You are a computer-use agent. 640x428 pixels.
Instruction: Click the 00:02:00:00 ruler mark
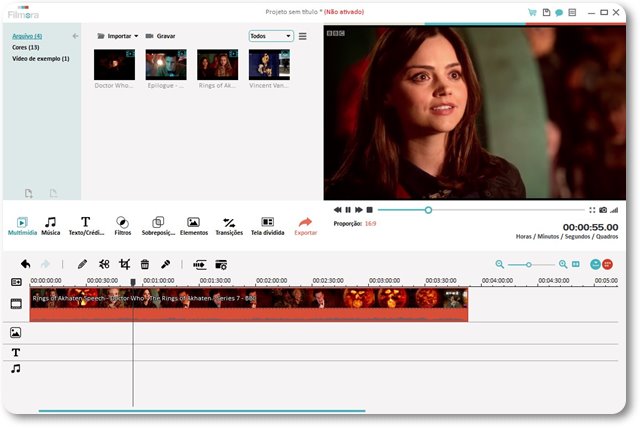pyautogui.click(x=271, y=281)
